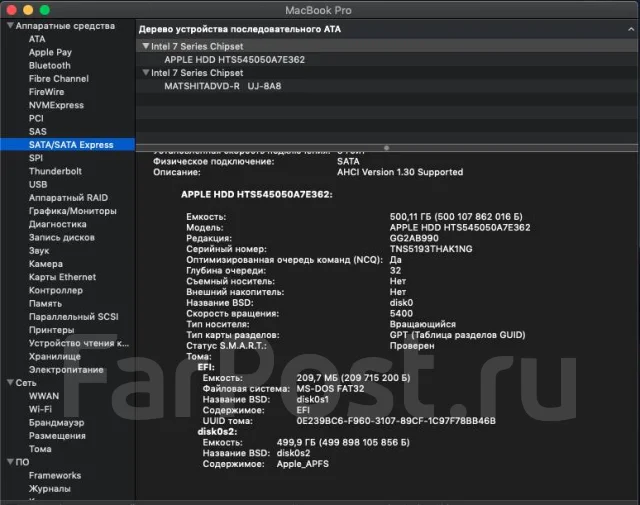Select Fibre Channel in the sidebar
Screen dimensions: 640x505
click(58, 79)
